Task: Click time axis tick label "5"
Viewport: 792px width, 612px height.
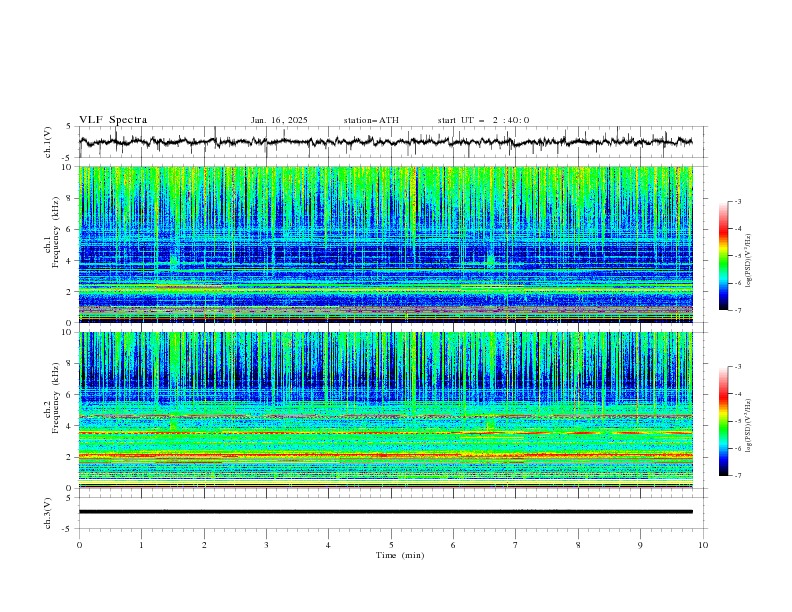Action: click(x=391, y=545)
